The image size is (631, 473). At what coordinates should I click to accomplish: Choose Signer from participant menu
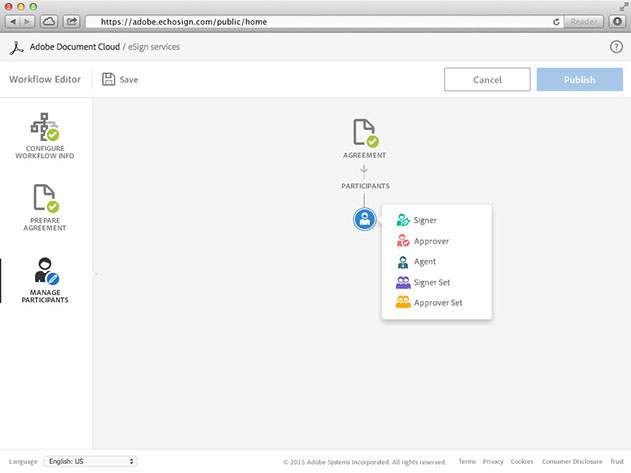point(425,220)
